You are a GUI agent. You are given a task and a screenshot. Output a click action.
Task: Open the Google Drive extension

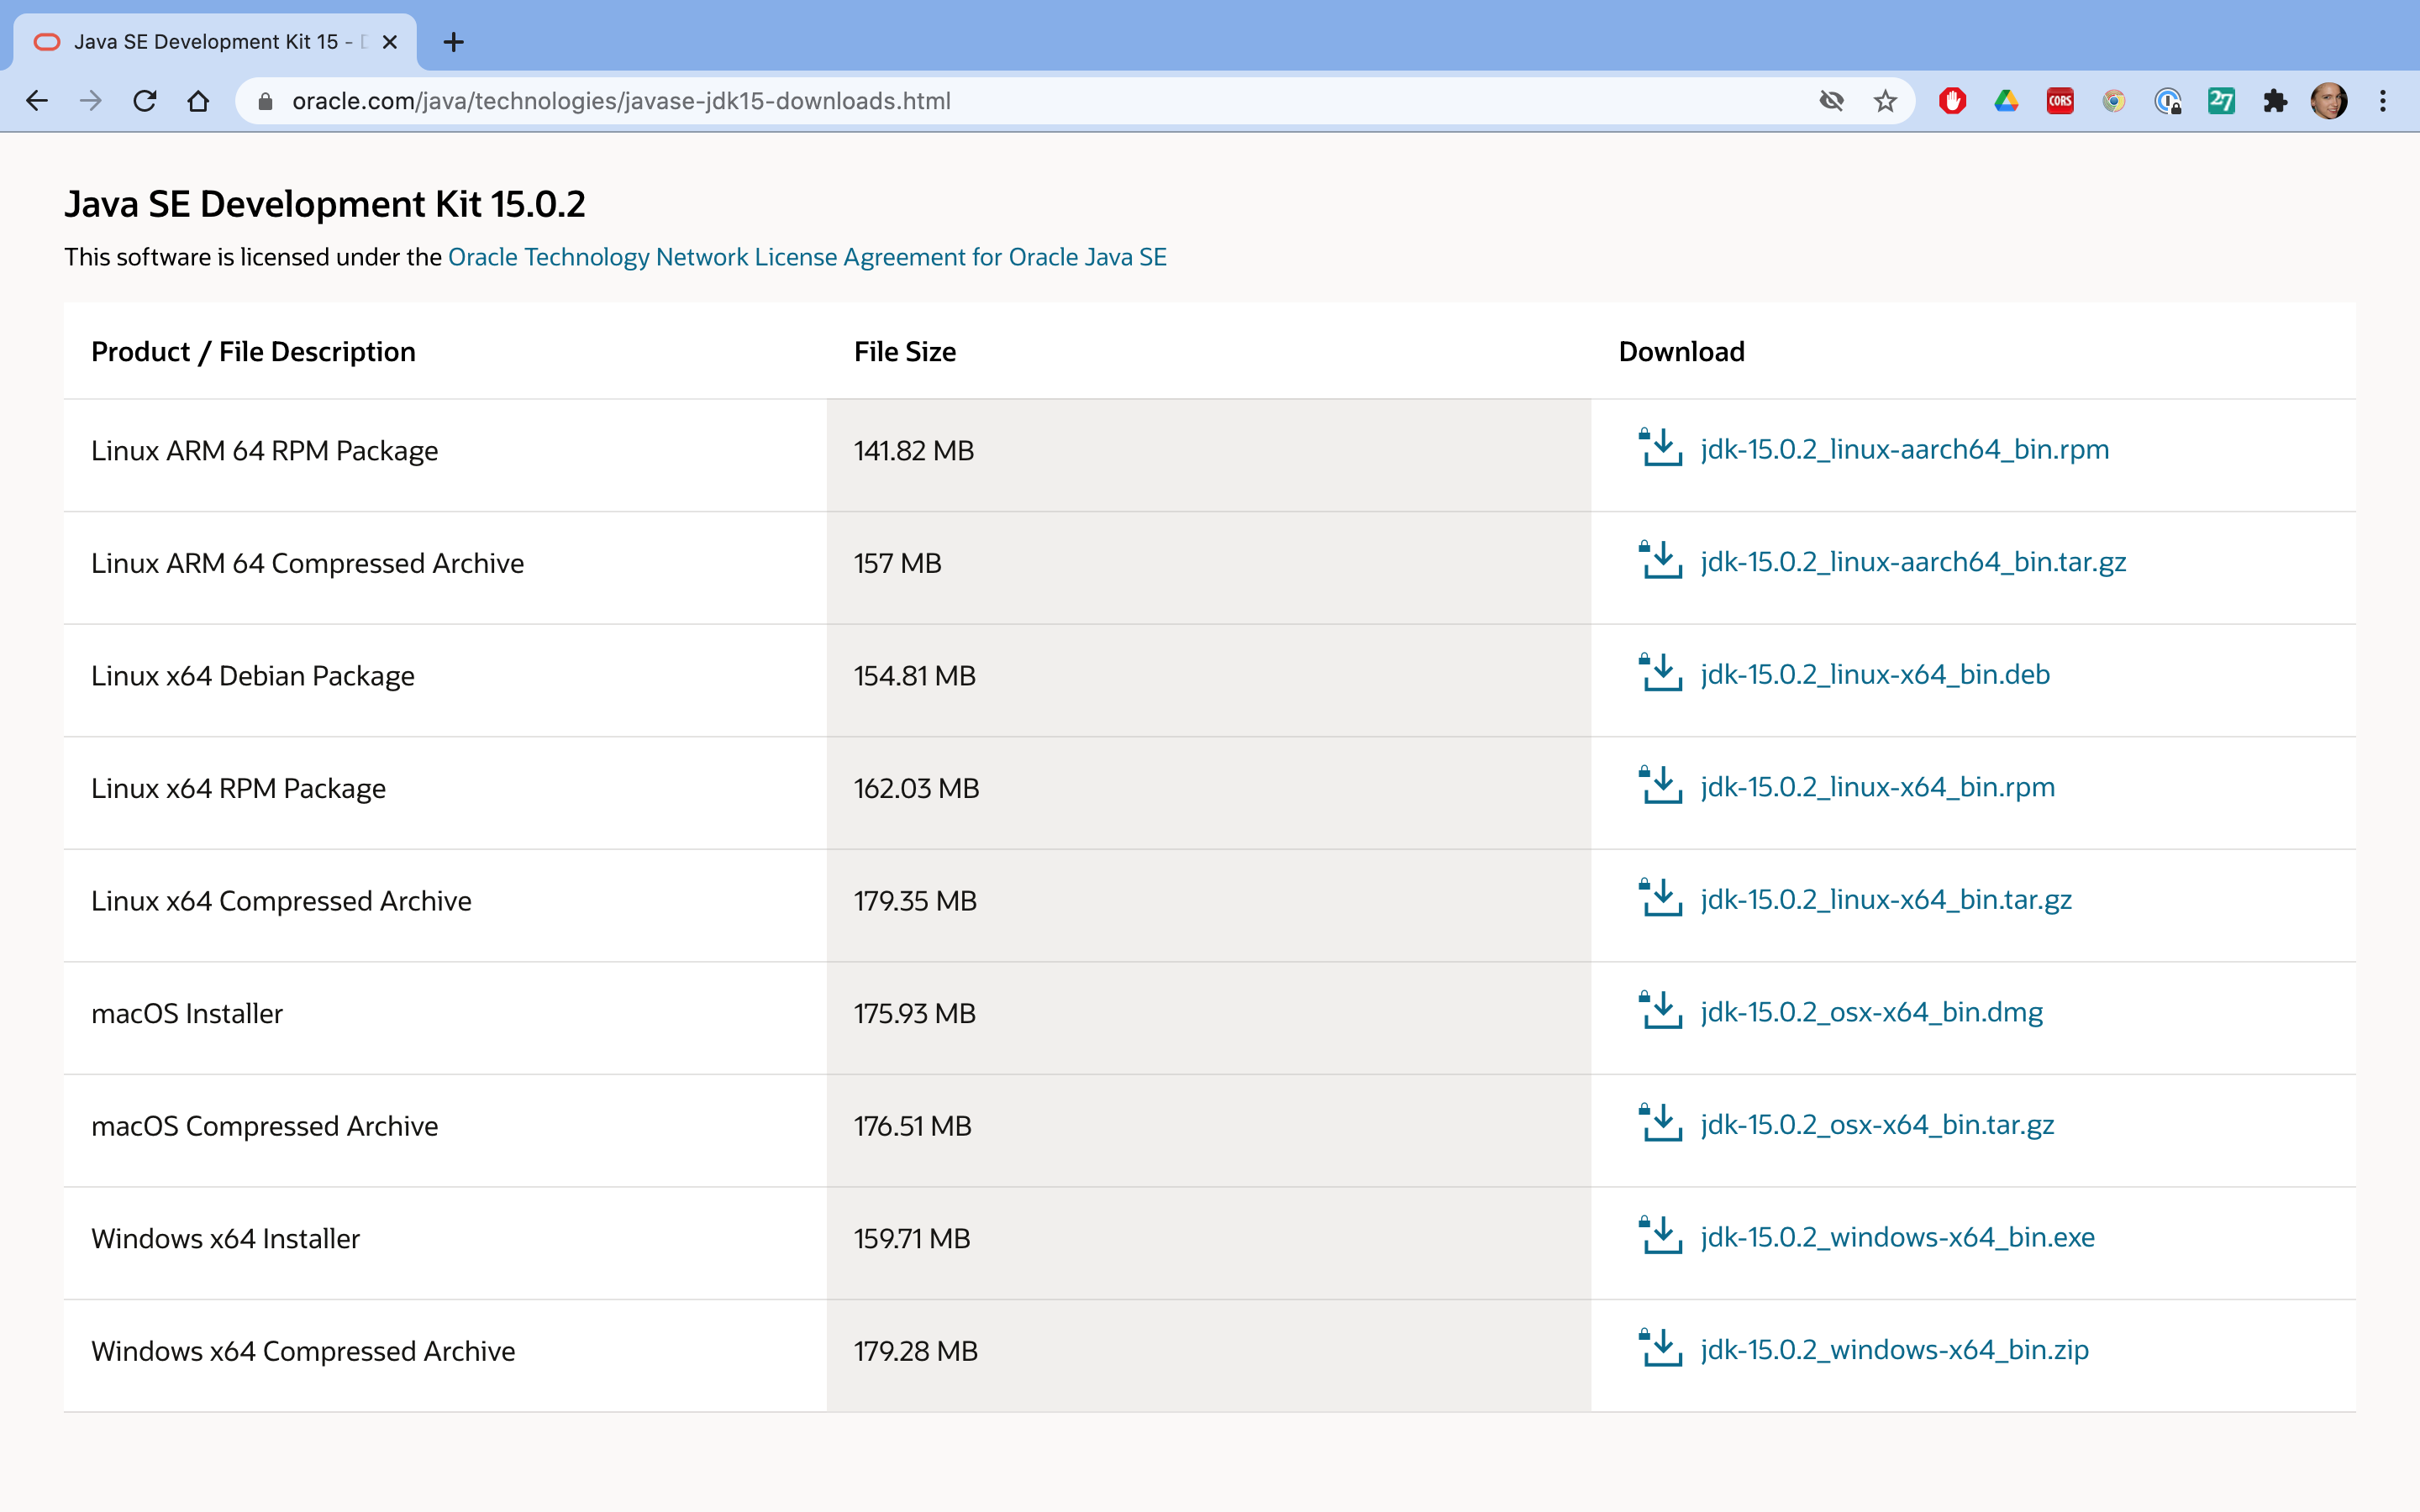point(2006,101)
